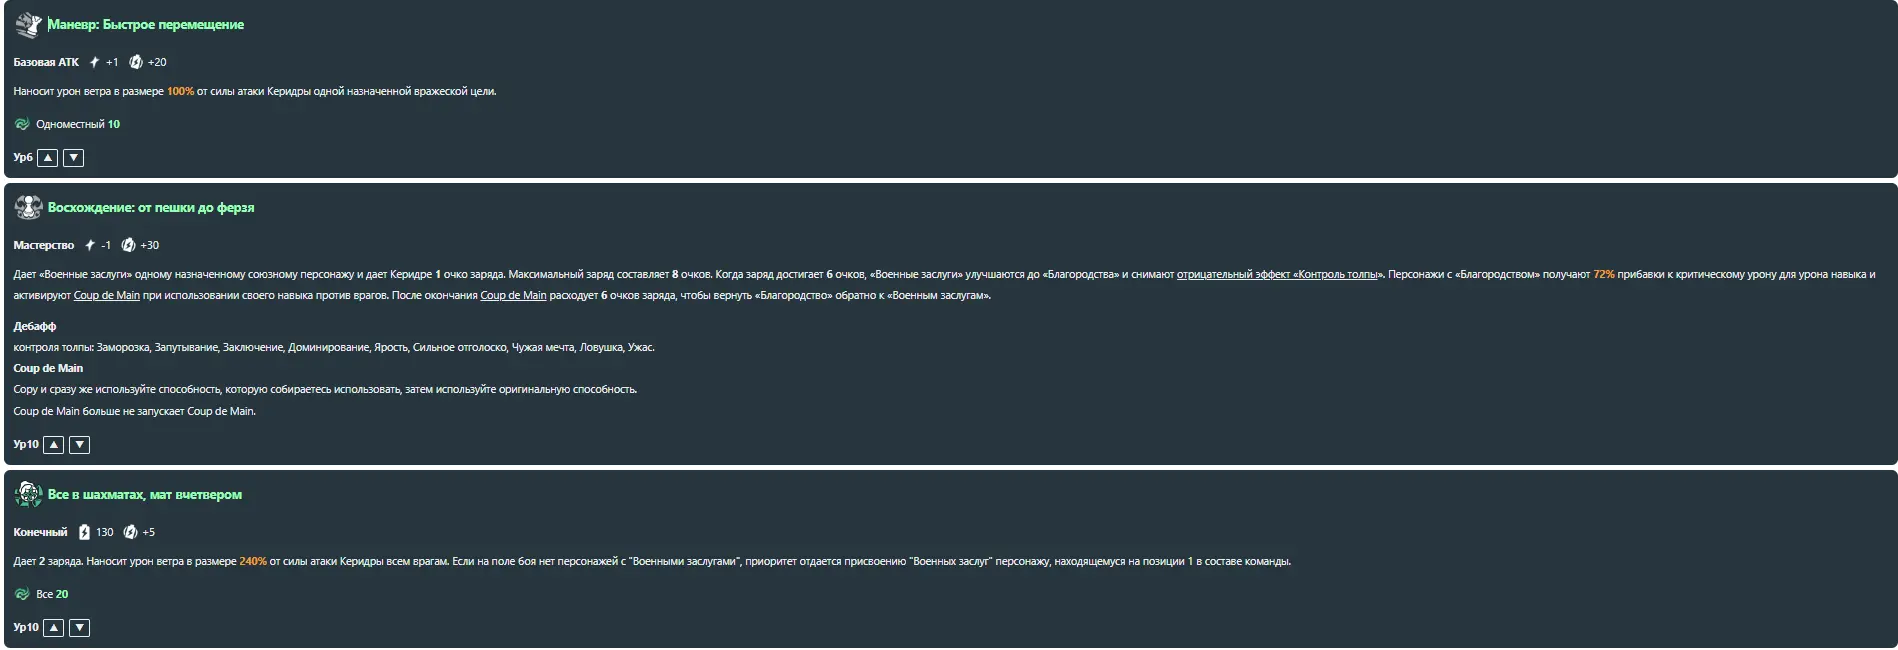Decrease level of Маневр skill from Ур6

point(74,158)
